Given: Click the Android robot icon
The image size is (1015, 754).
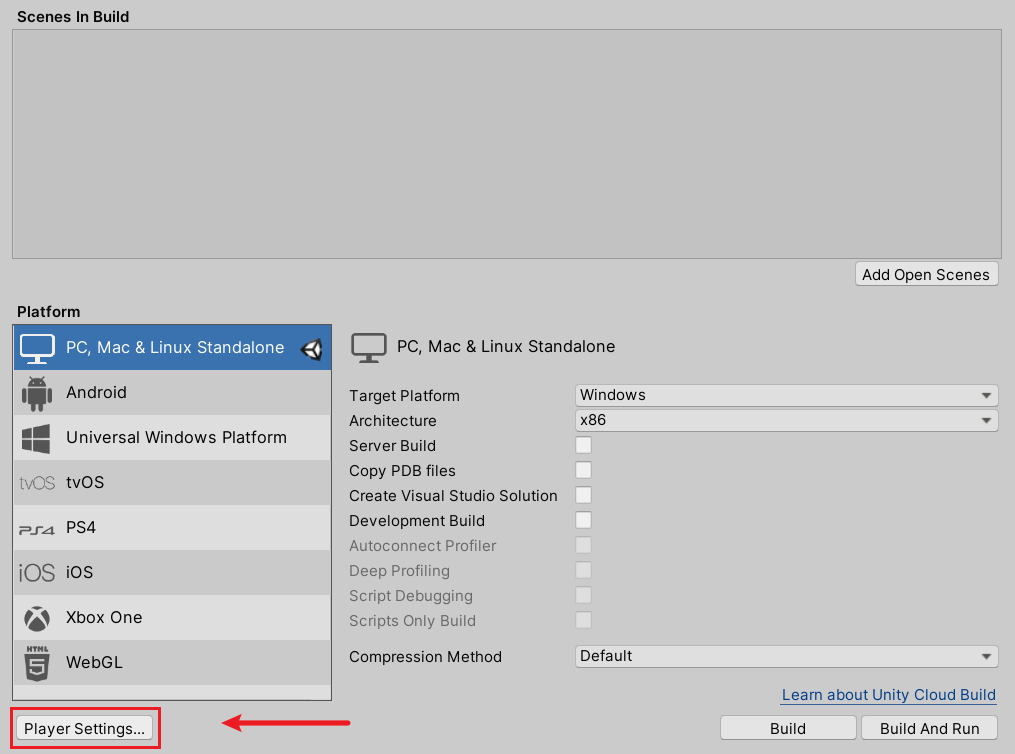Looking at the screenshot, I should (37, 394).
